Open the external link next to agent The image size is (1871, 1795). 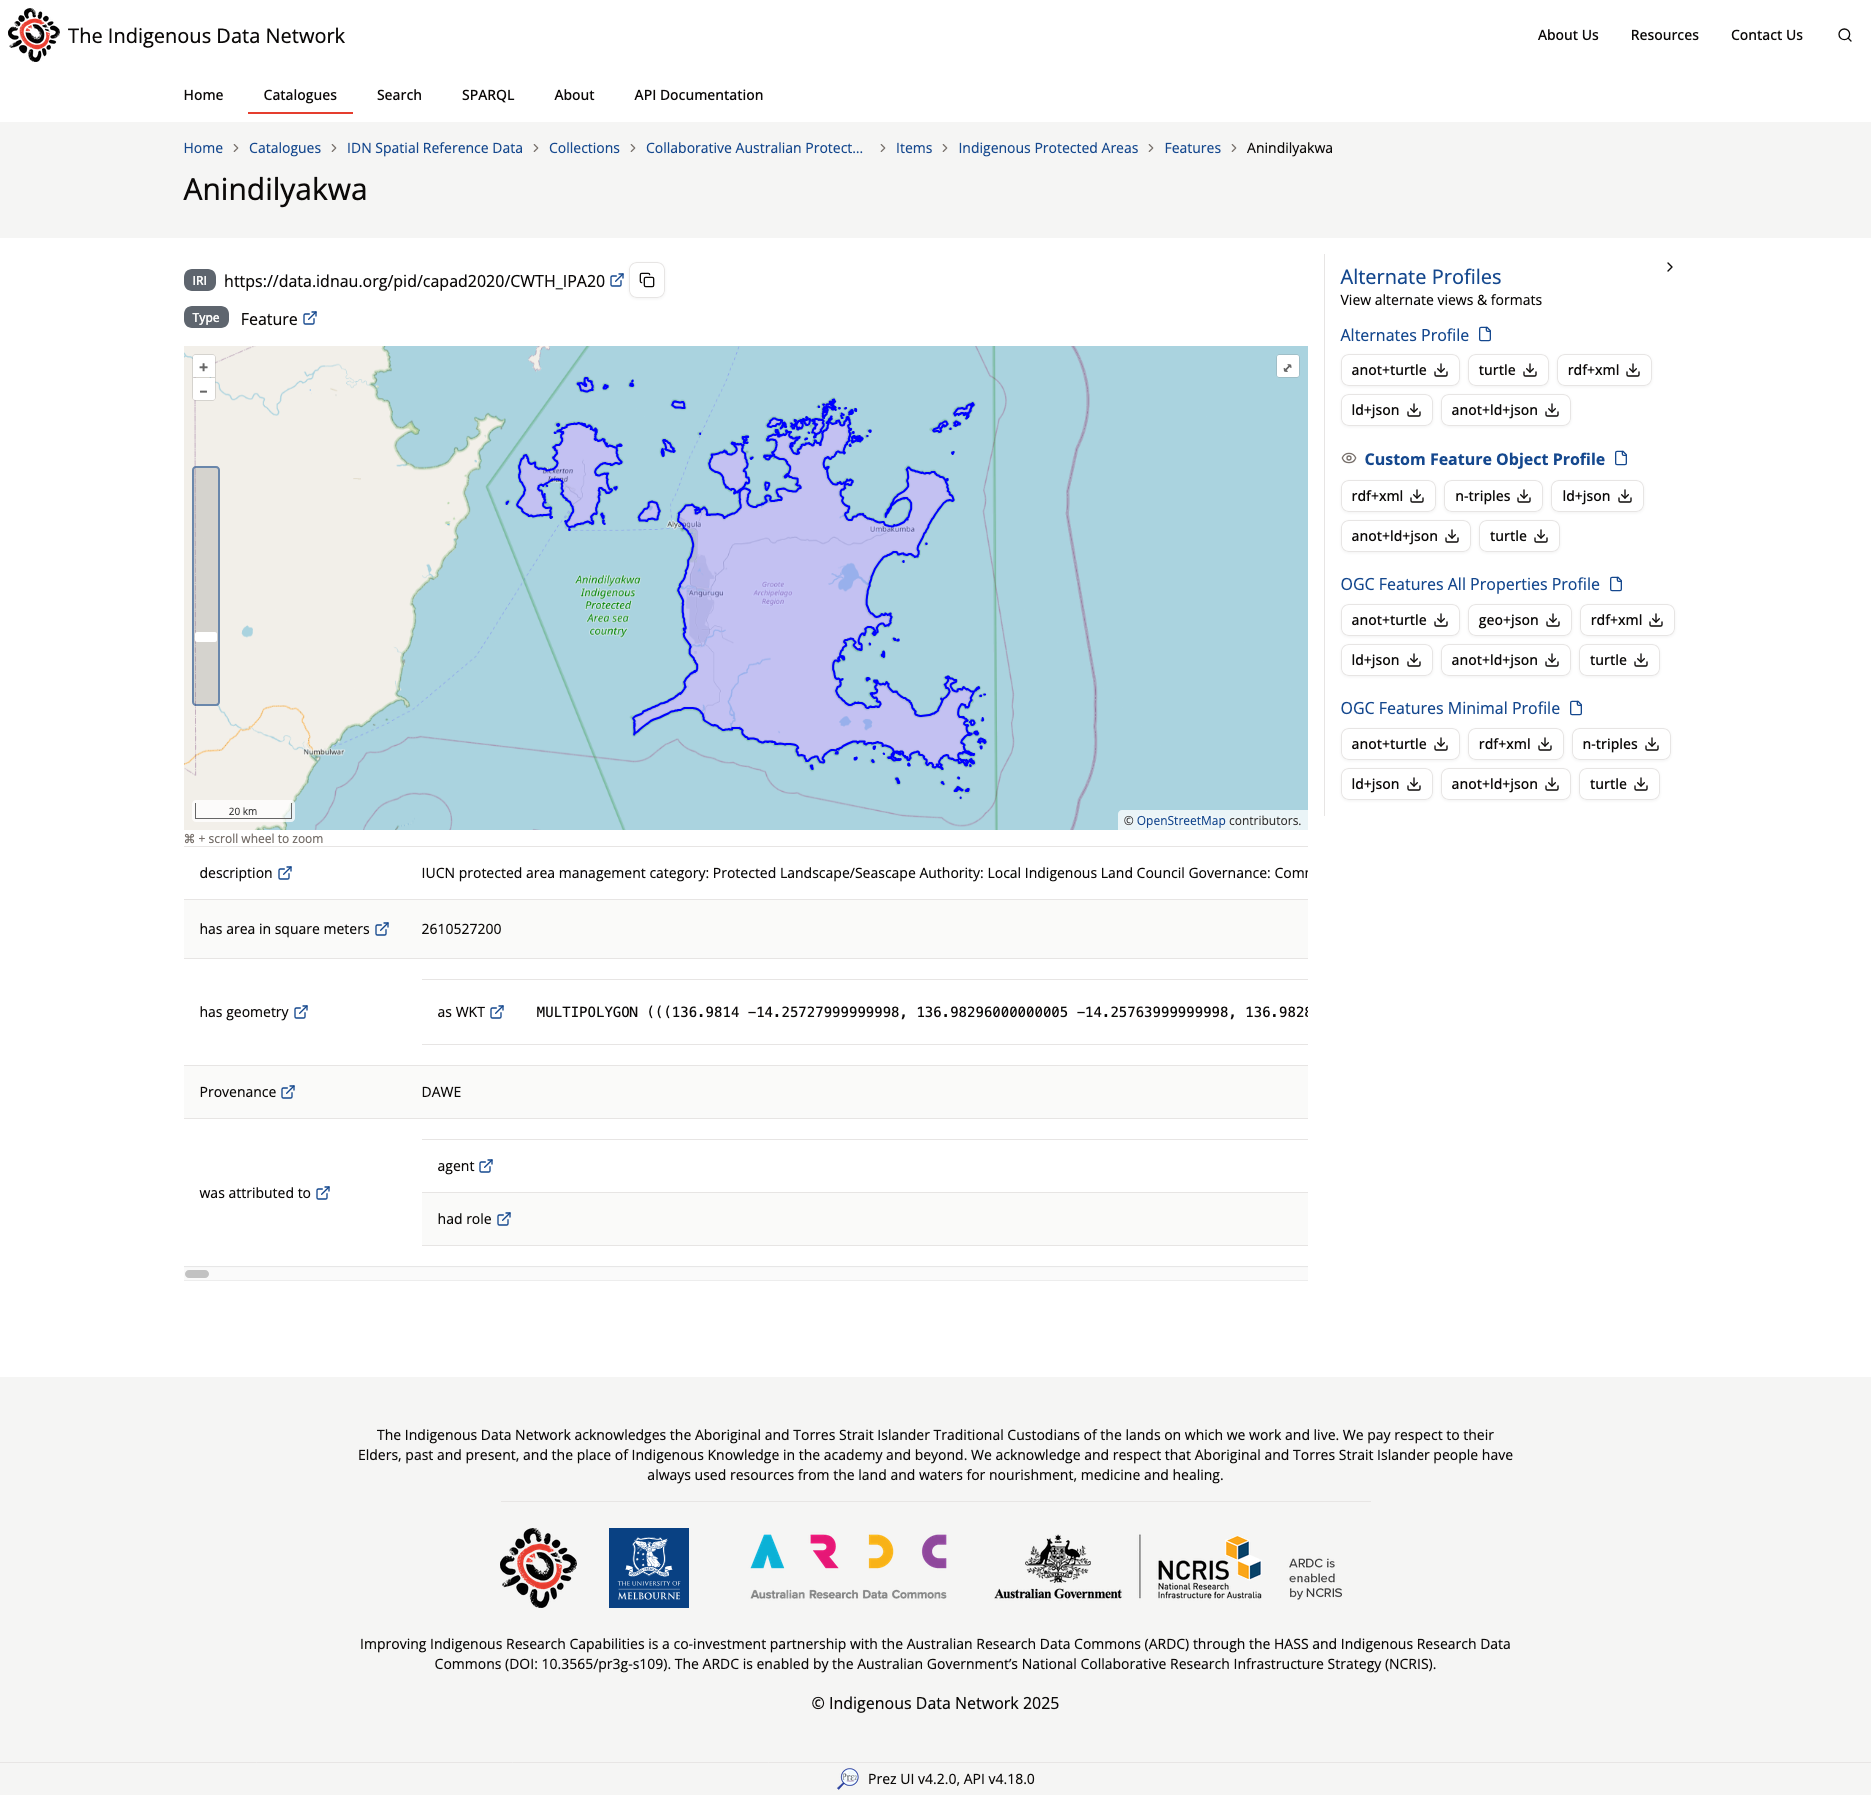coord(487,1165)
